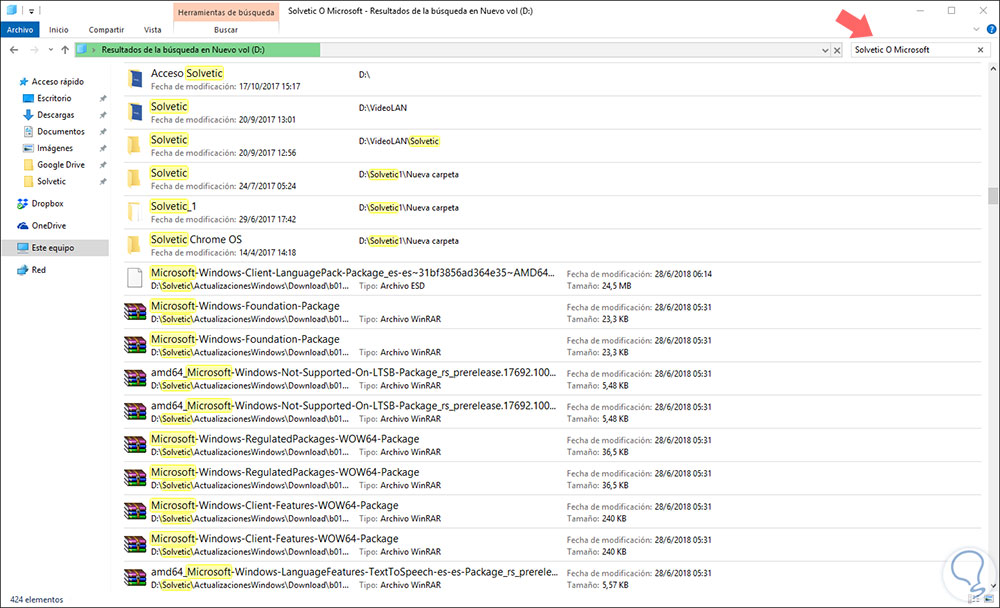Click WinRAR icon of first Client-Features-WOW64-Package
The image size is (1000, 608).
point(135,510)
